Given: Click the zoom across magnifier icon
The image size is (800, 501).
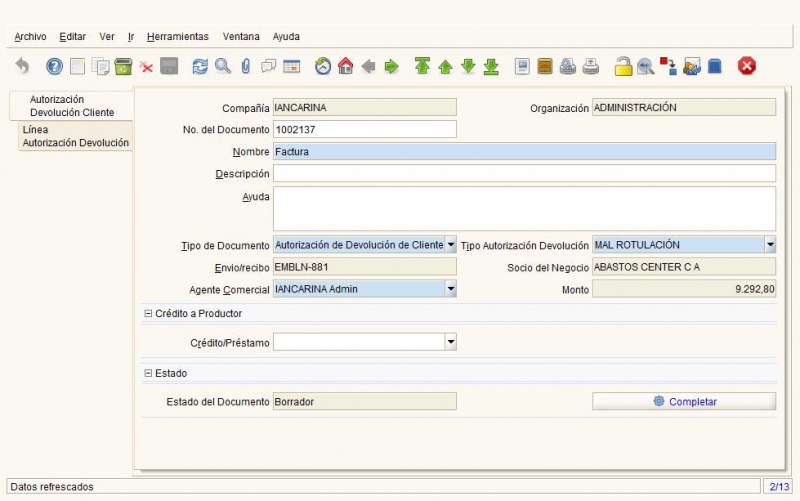Looking at the screenshot, I should [x=645, y=66].
